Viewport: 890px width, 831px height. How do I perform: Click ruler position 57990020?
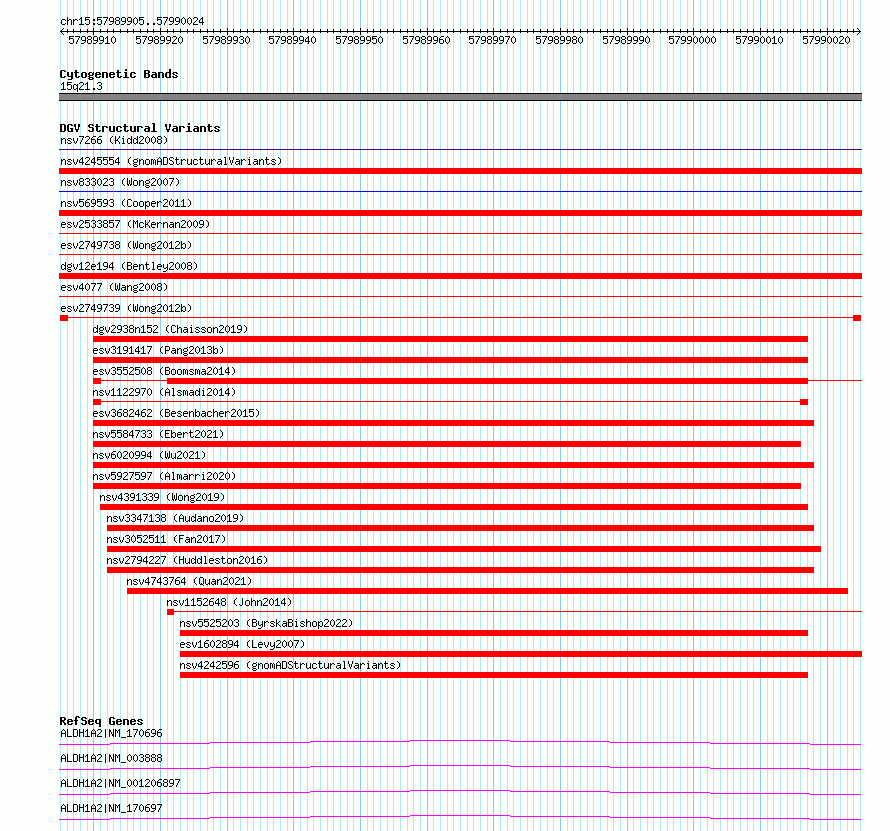(x=826, y=40)
